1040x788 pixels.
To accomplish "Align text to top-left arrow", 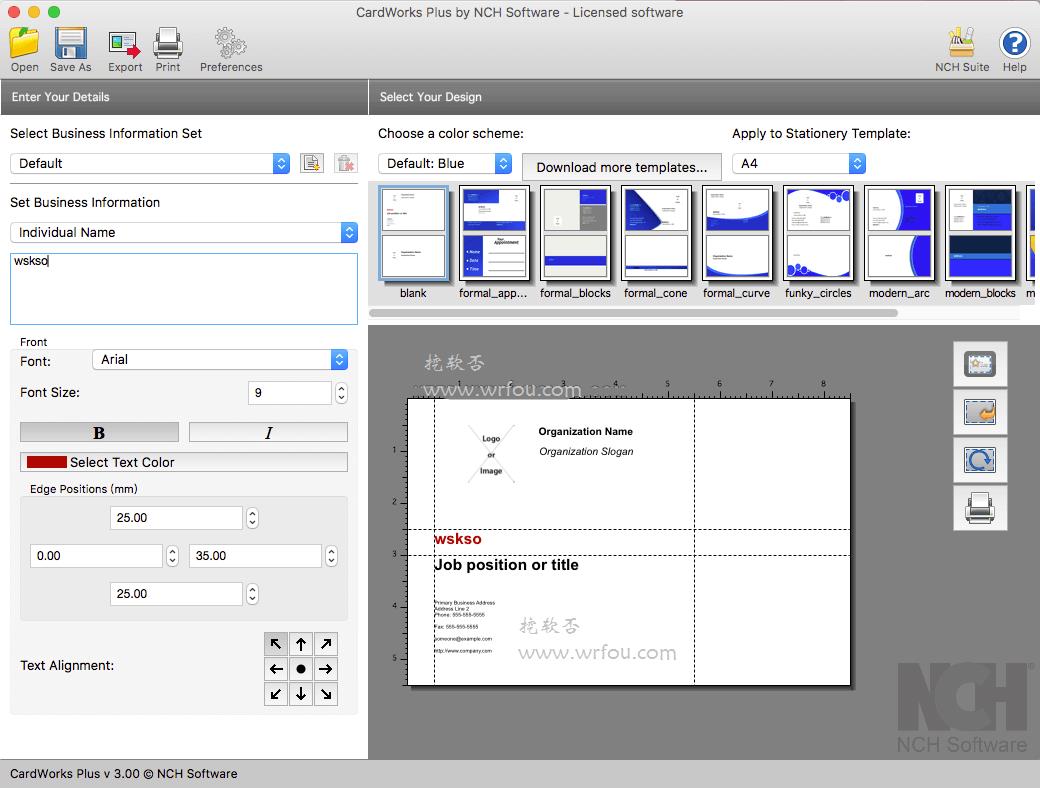I will click(x=276, y=644).
